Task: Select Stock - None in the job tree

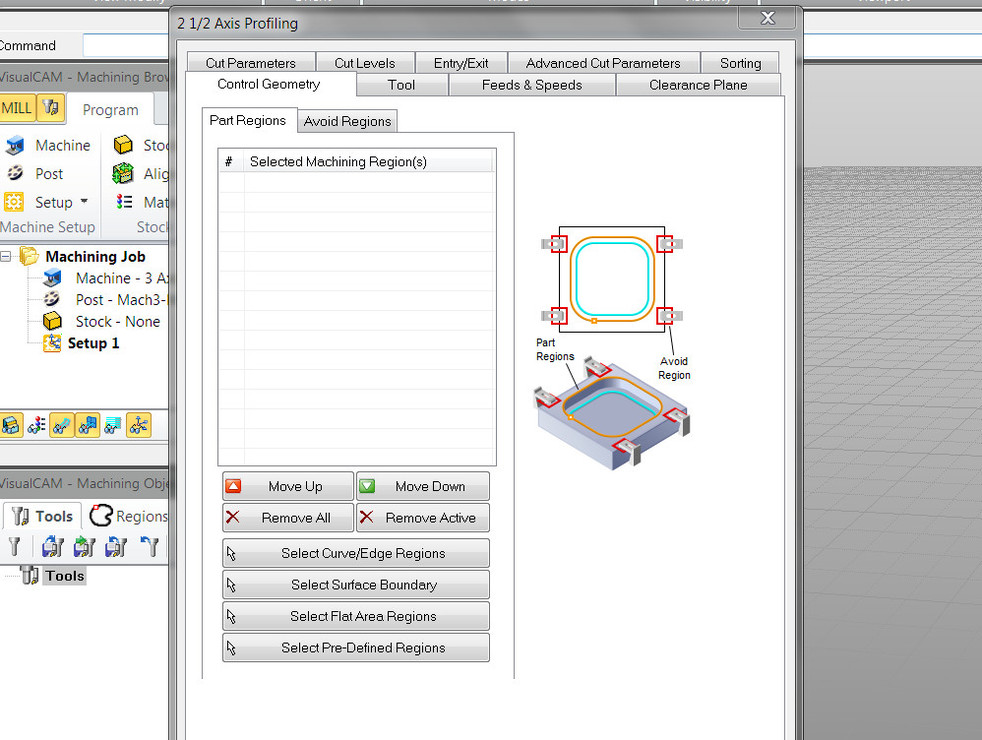Action: click(117, 322)
